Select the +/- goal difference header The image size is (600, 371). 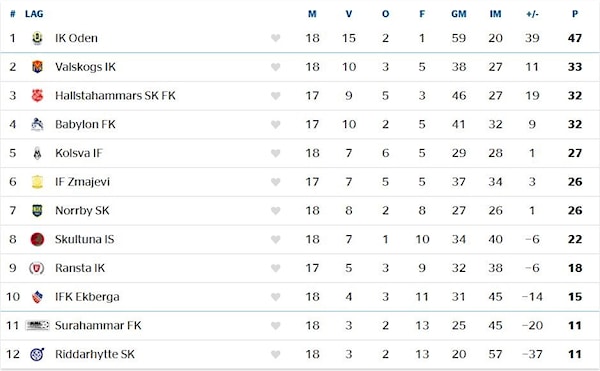click(532, 14)
